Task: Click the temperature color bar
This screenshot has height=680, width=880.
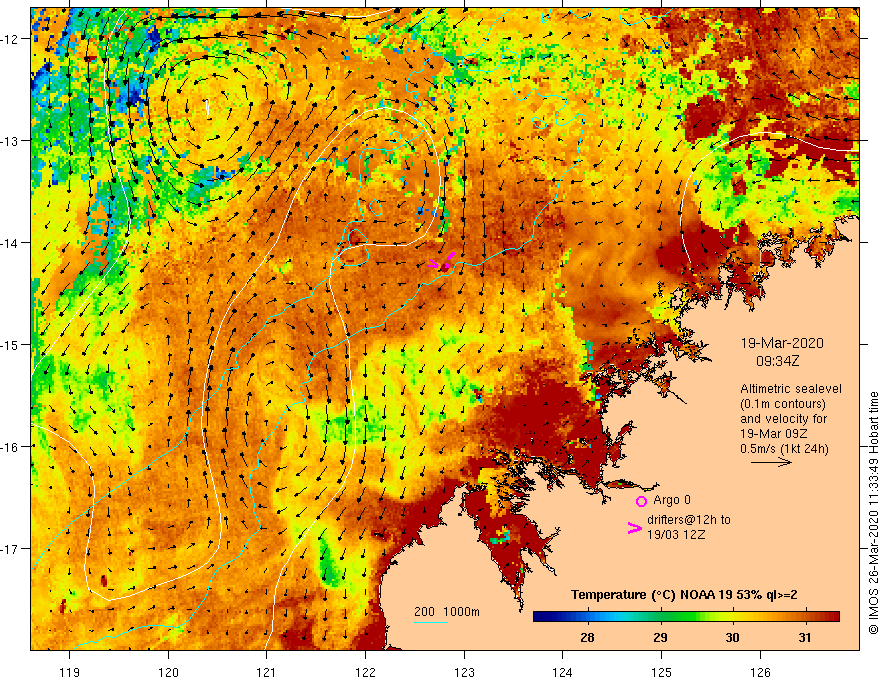Action: tap(686, 617)
